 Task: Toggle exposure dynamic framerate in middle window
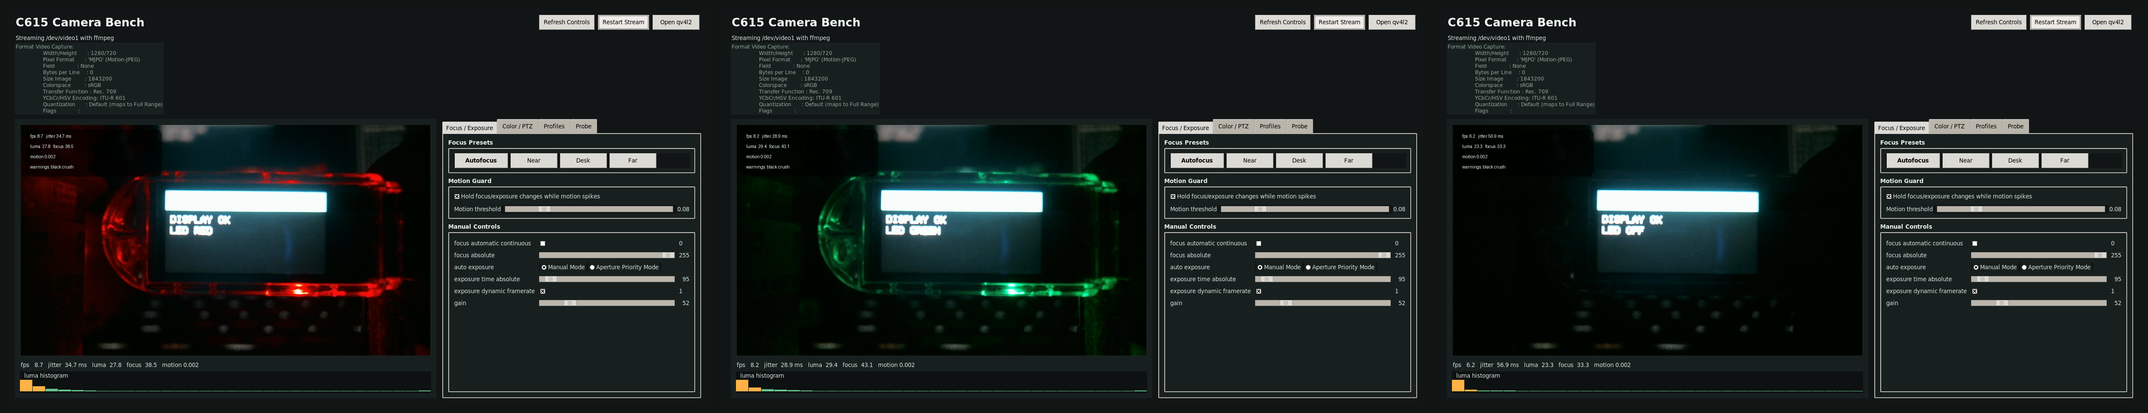click(1259, 291)
